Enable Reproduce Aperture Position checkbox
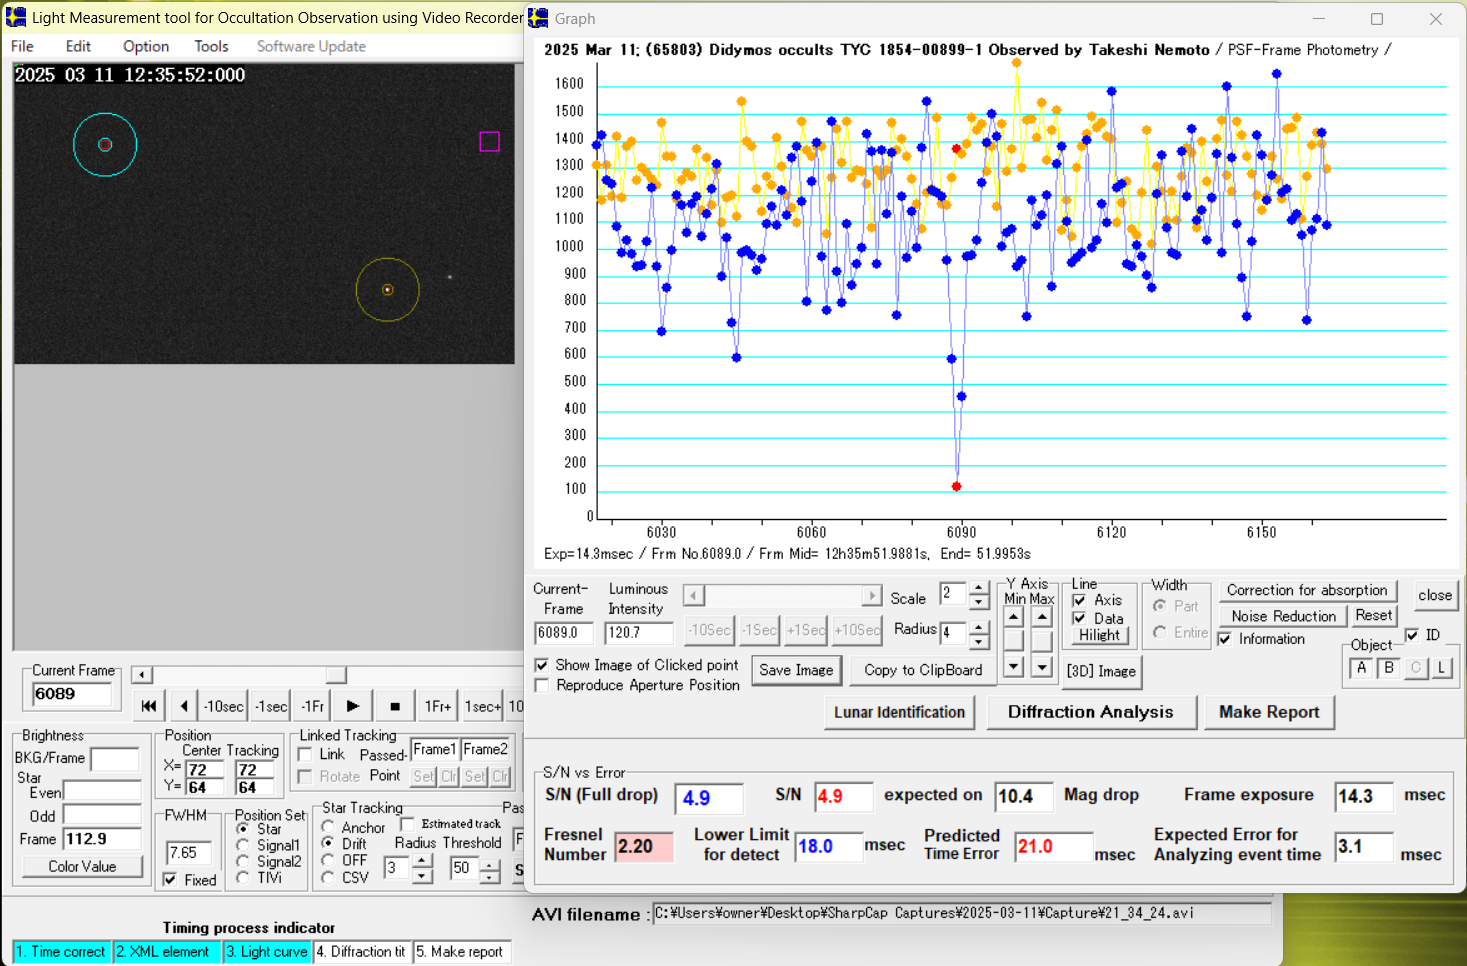 [x=542, y=686]
